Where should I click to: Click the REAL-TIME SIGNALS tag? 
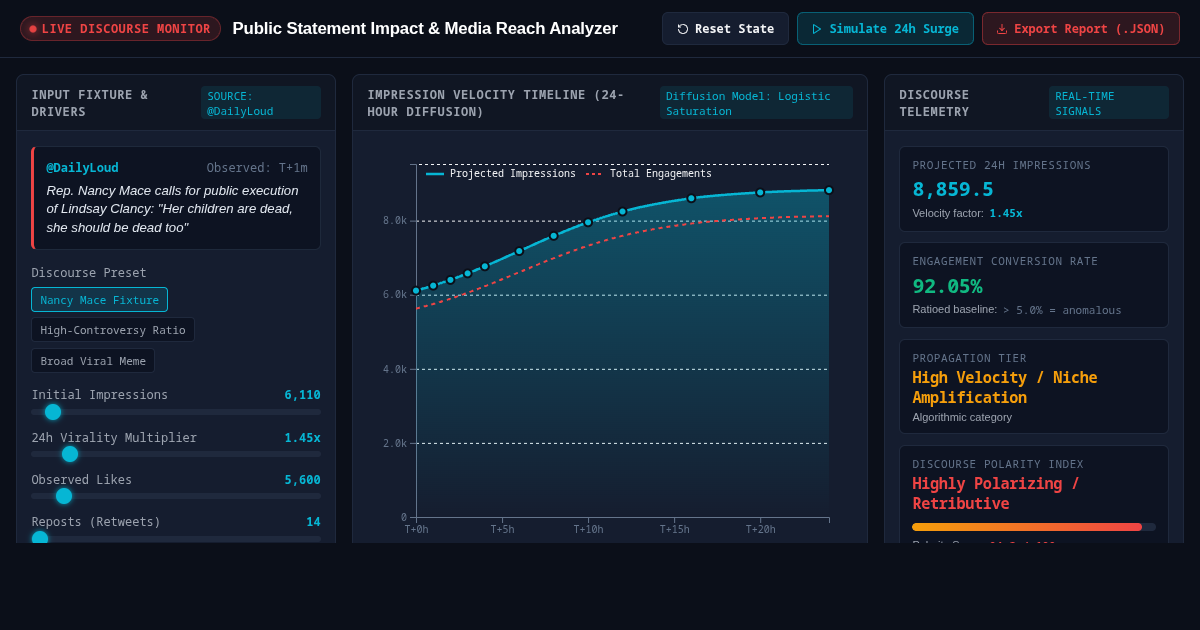point(1109,103)
